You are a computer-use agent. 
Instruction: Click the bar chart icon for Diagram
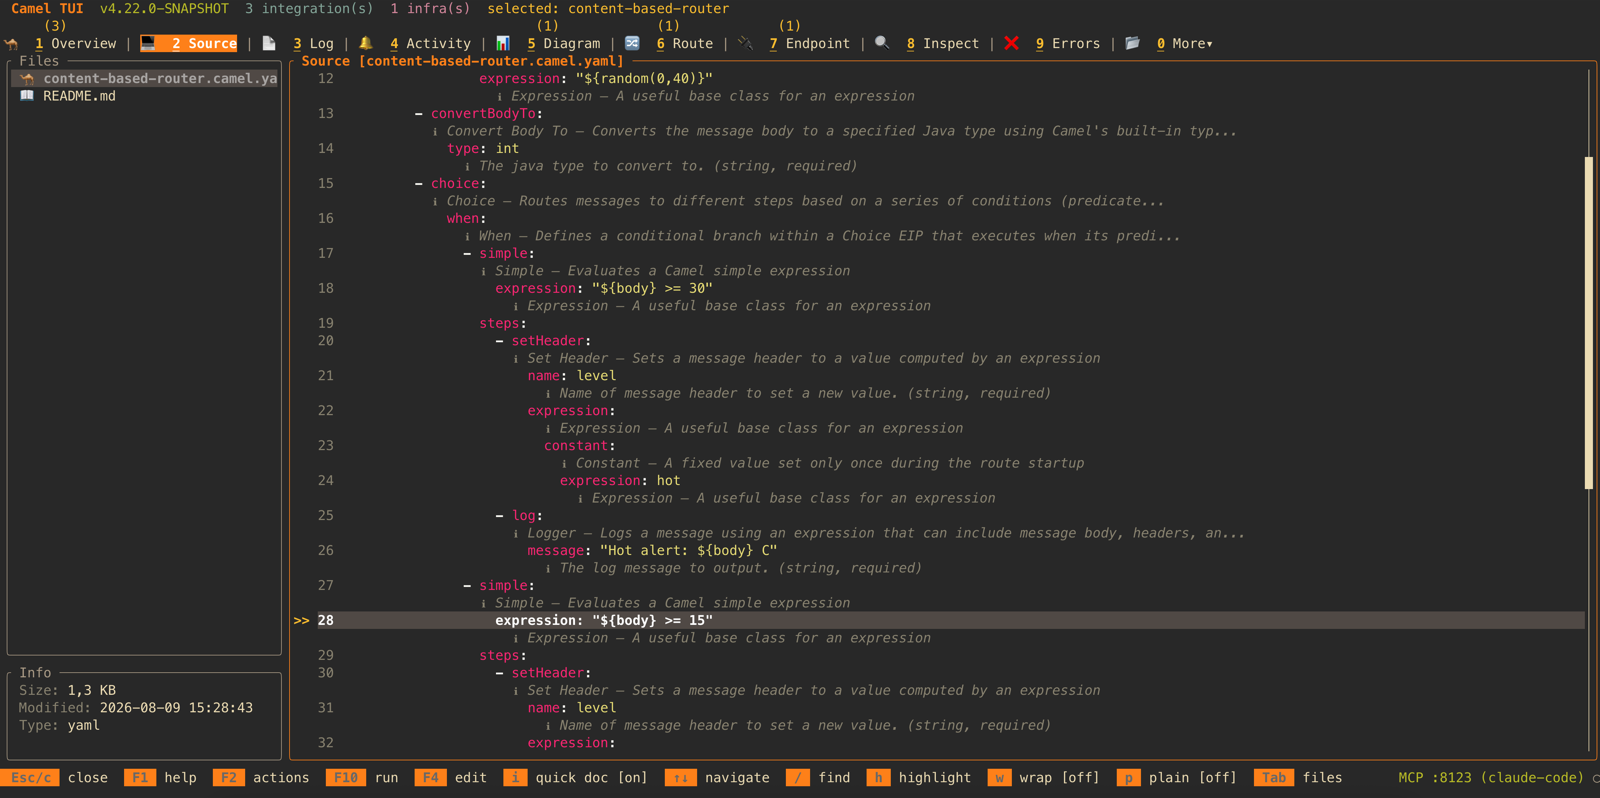pos(503,44)
